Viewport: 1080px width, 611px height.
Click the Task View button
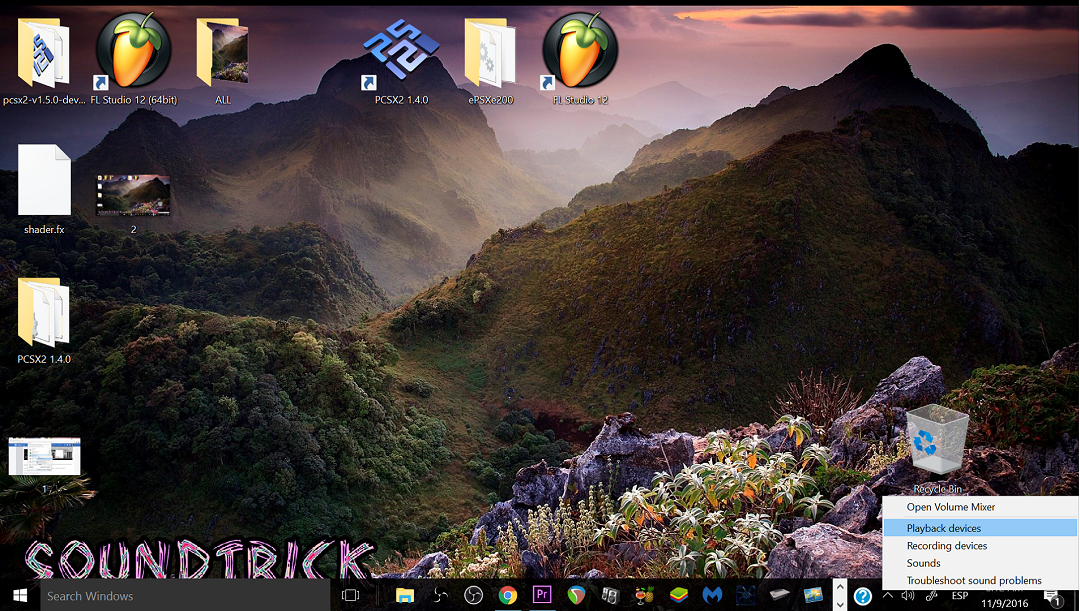[350, 596]
